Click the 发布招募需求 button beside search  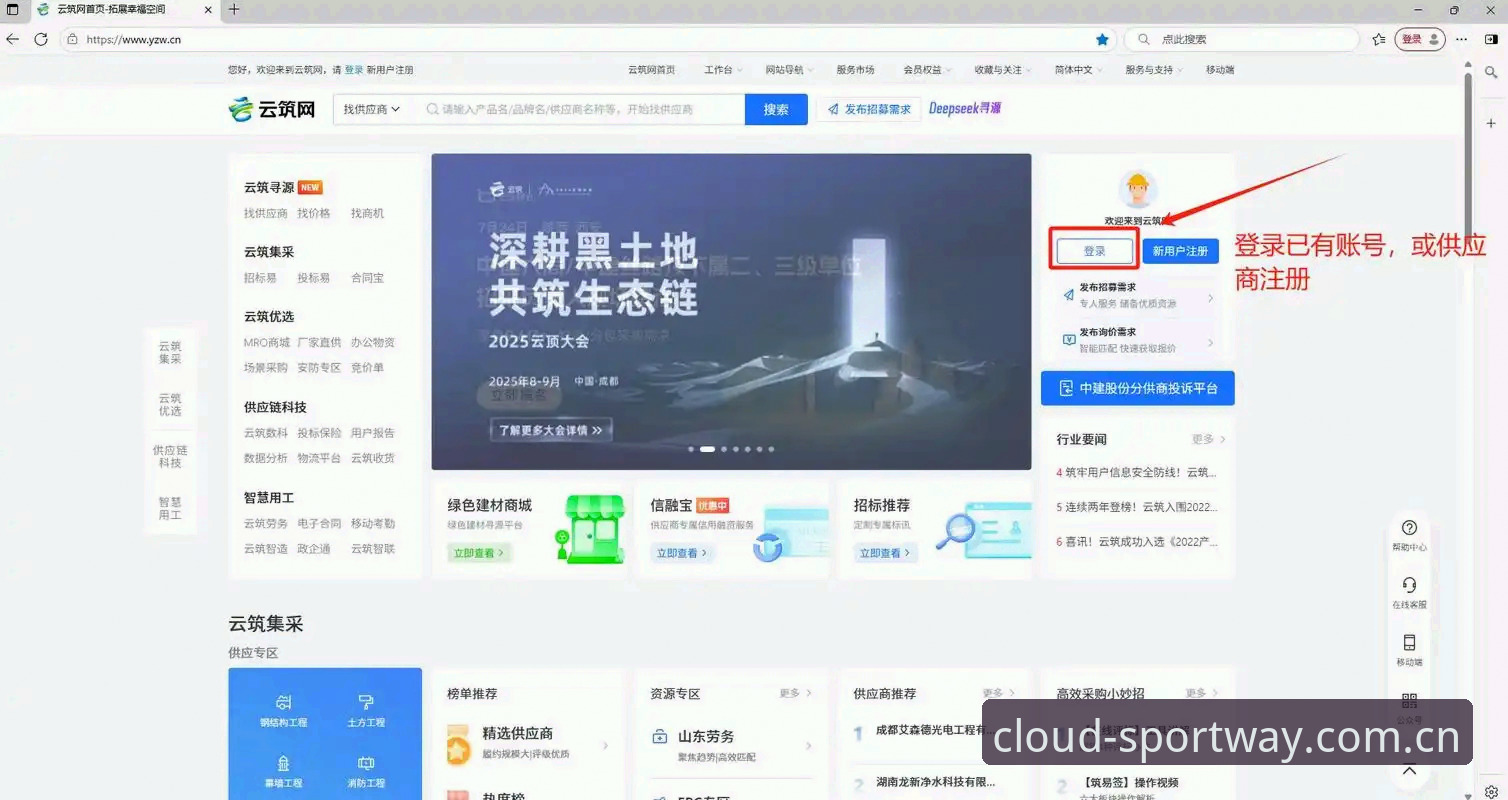[x=869, y=109]
